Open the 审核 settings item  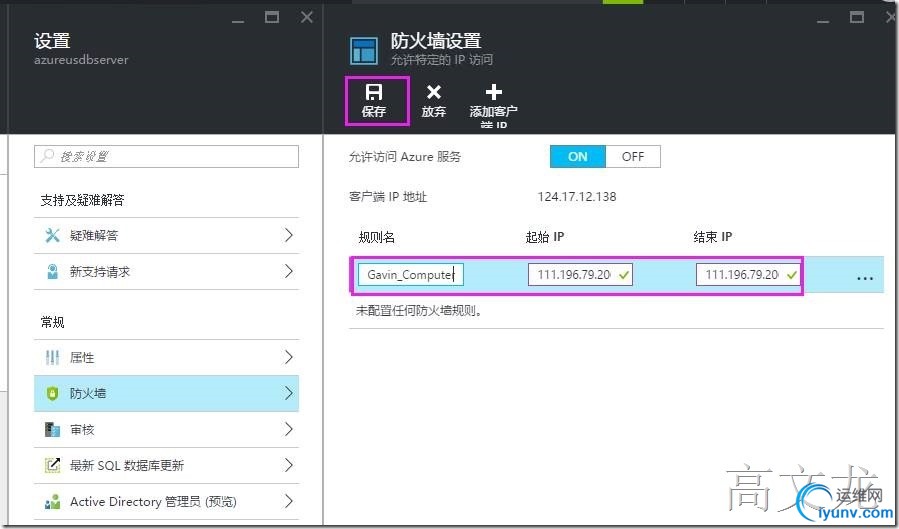click(x=166, y=429)
